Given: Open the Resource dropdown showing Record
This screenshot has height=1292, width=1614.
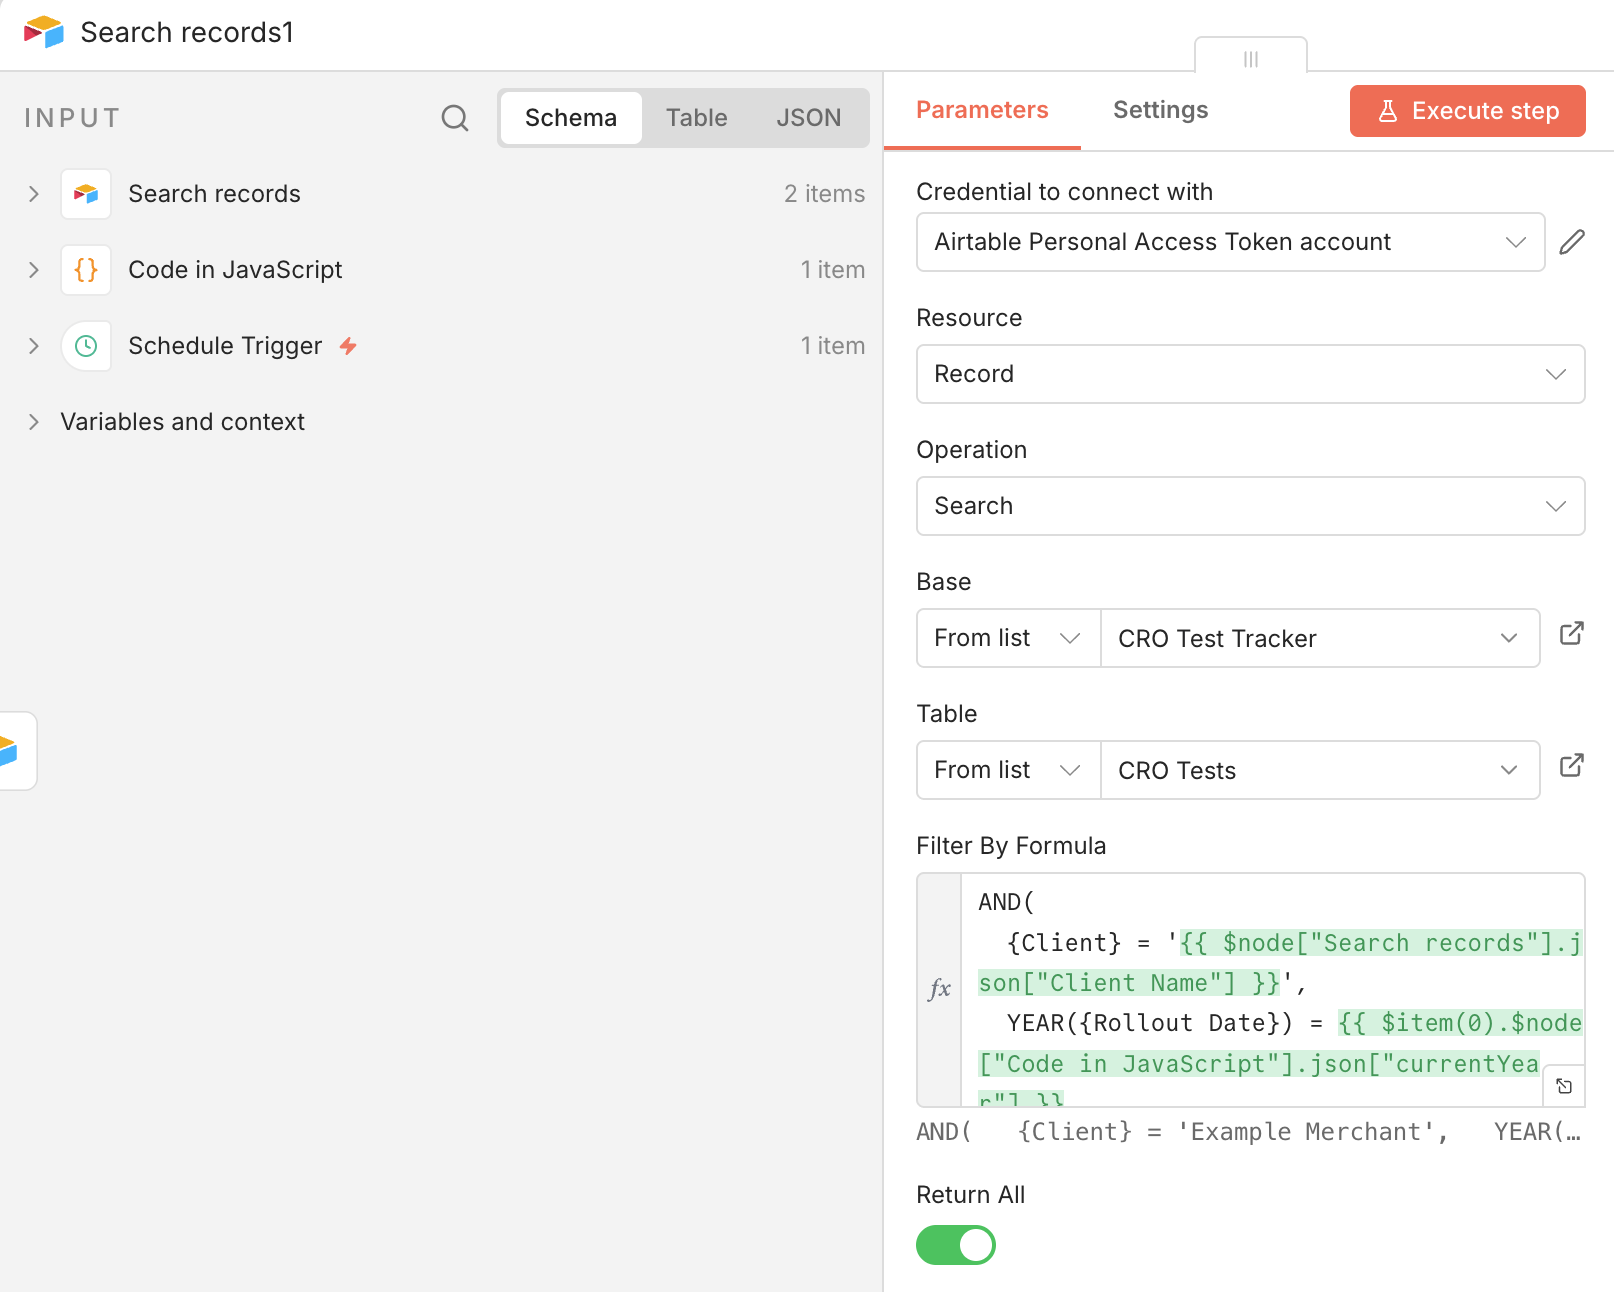Looking at the screenshot, I should (x=1250, y=374).
